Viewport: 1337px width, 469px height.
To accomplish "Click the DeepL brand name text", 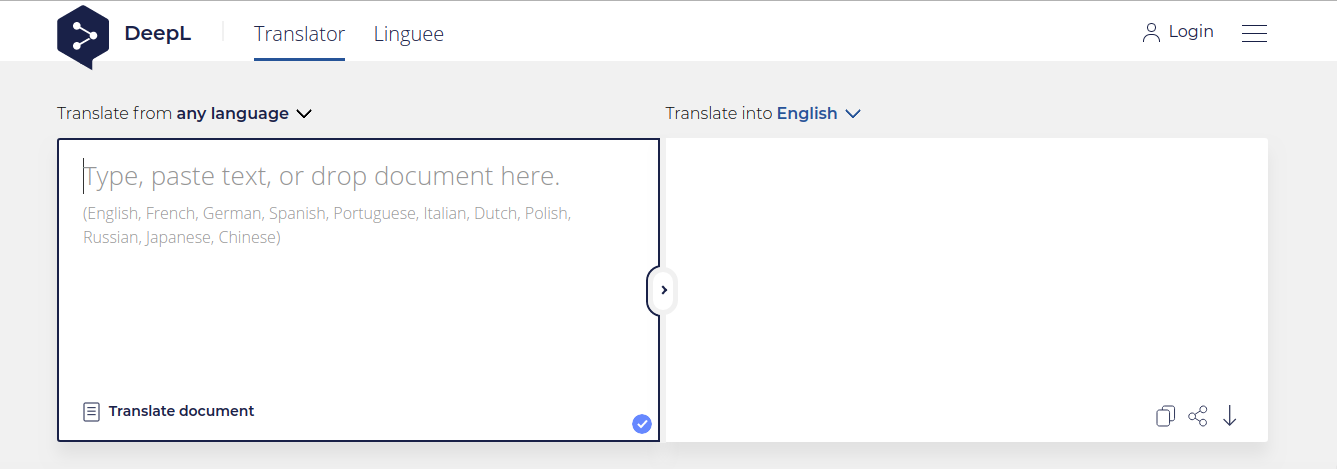I will tap(158, 33).
